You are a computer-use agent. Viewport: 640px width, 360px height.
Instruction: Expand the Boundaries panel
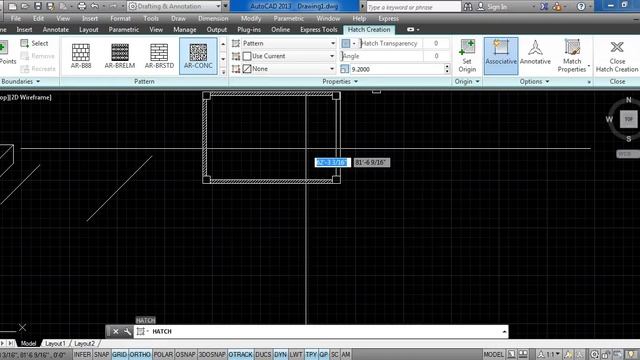point(21,82)
